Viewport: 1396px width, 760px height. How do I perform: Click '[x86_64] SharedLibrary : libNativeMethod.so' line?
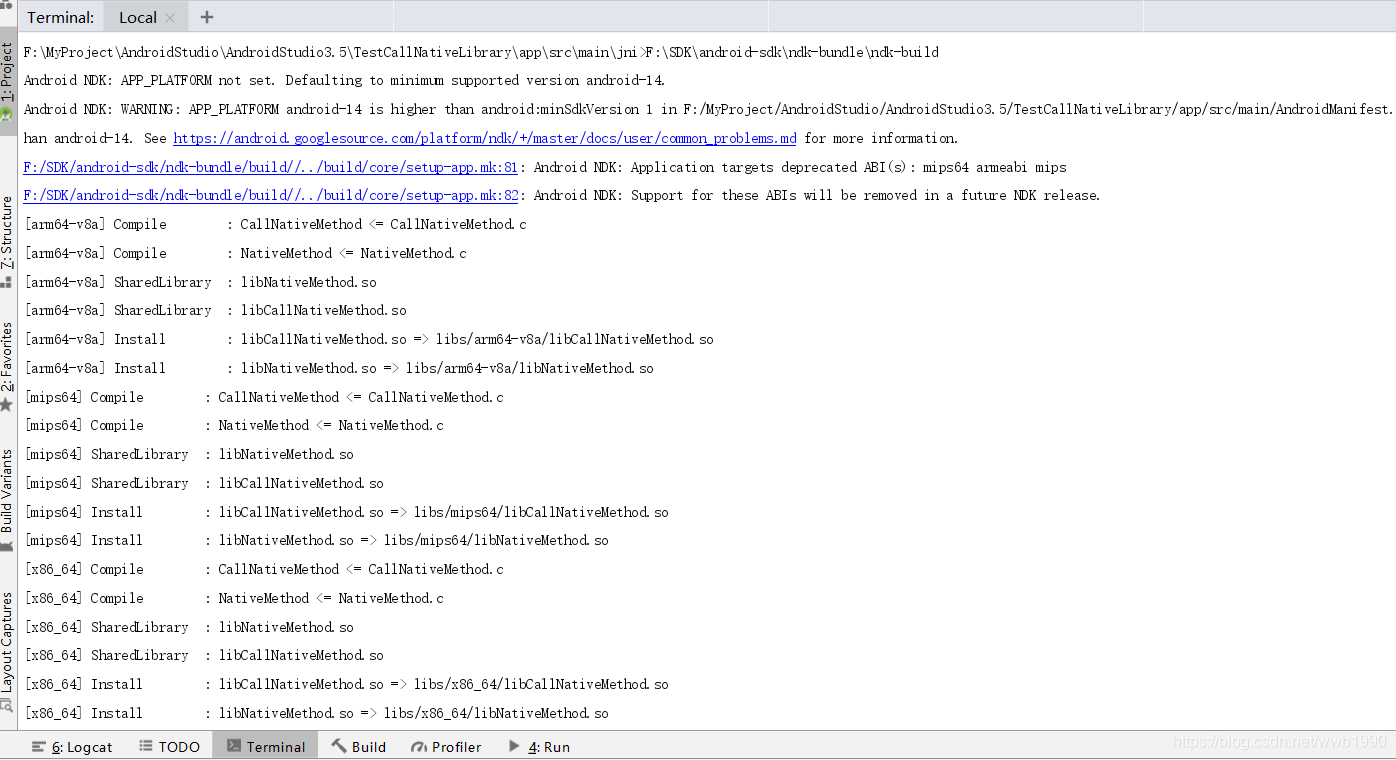(x=189, y=627)
